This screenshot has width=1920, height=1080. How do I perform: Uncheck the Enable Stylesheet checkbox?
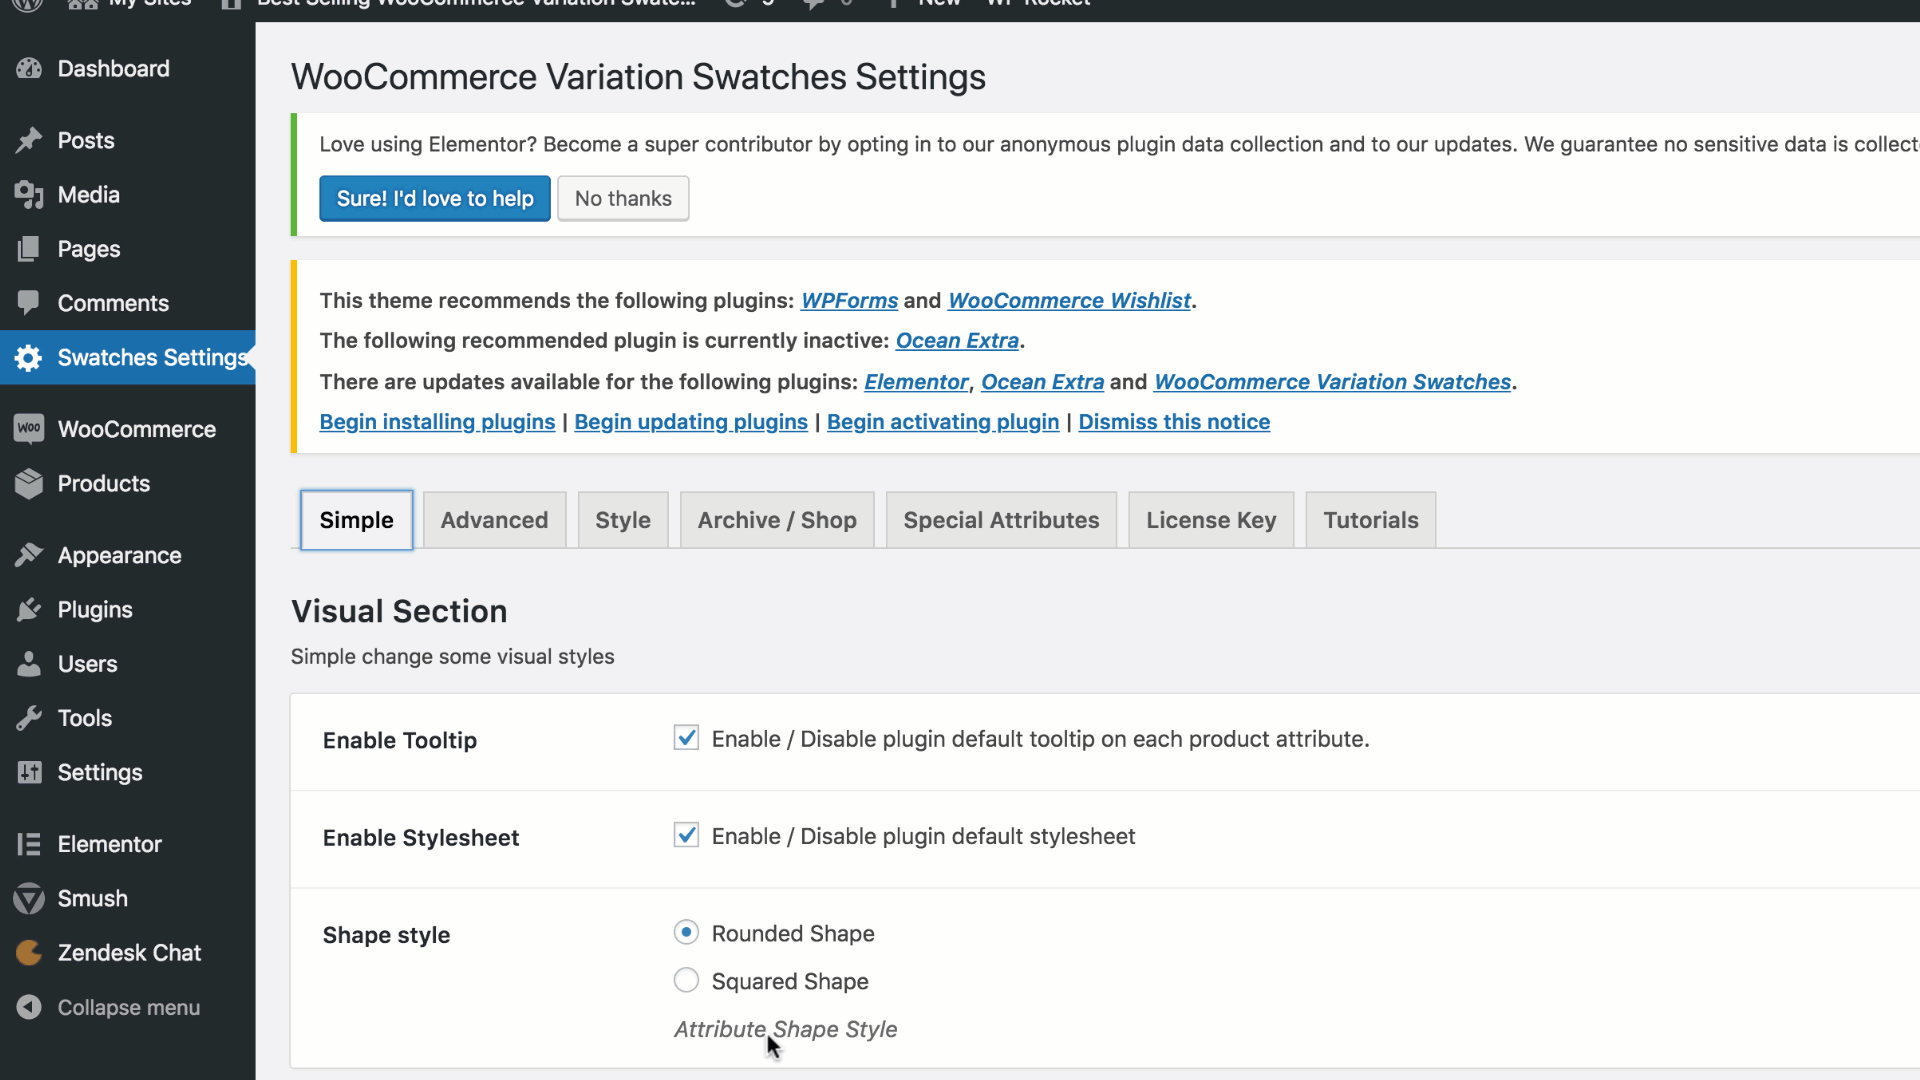pyautogui.click(x=686, y=835)
